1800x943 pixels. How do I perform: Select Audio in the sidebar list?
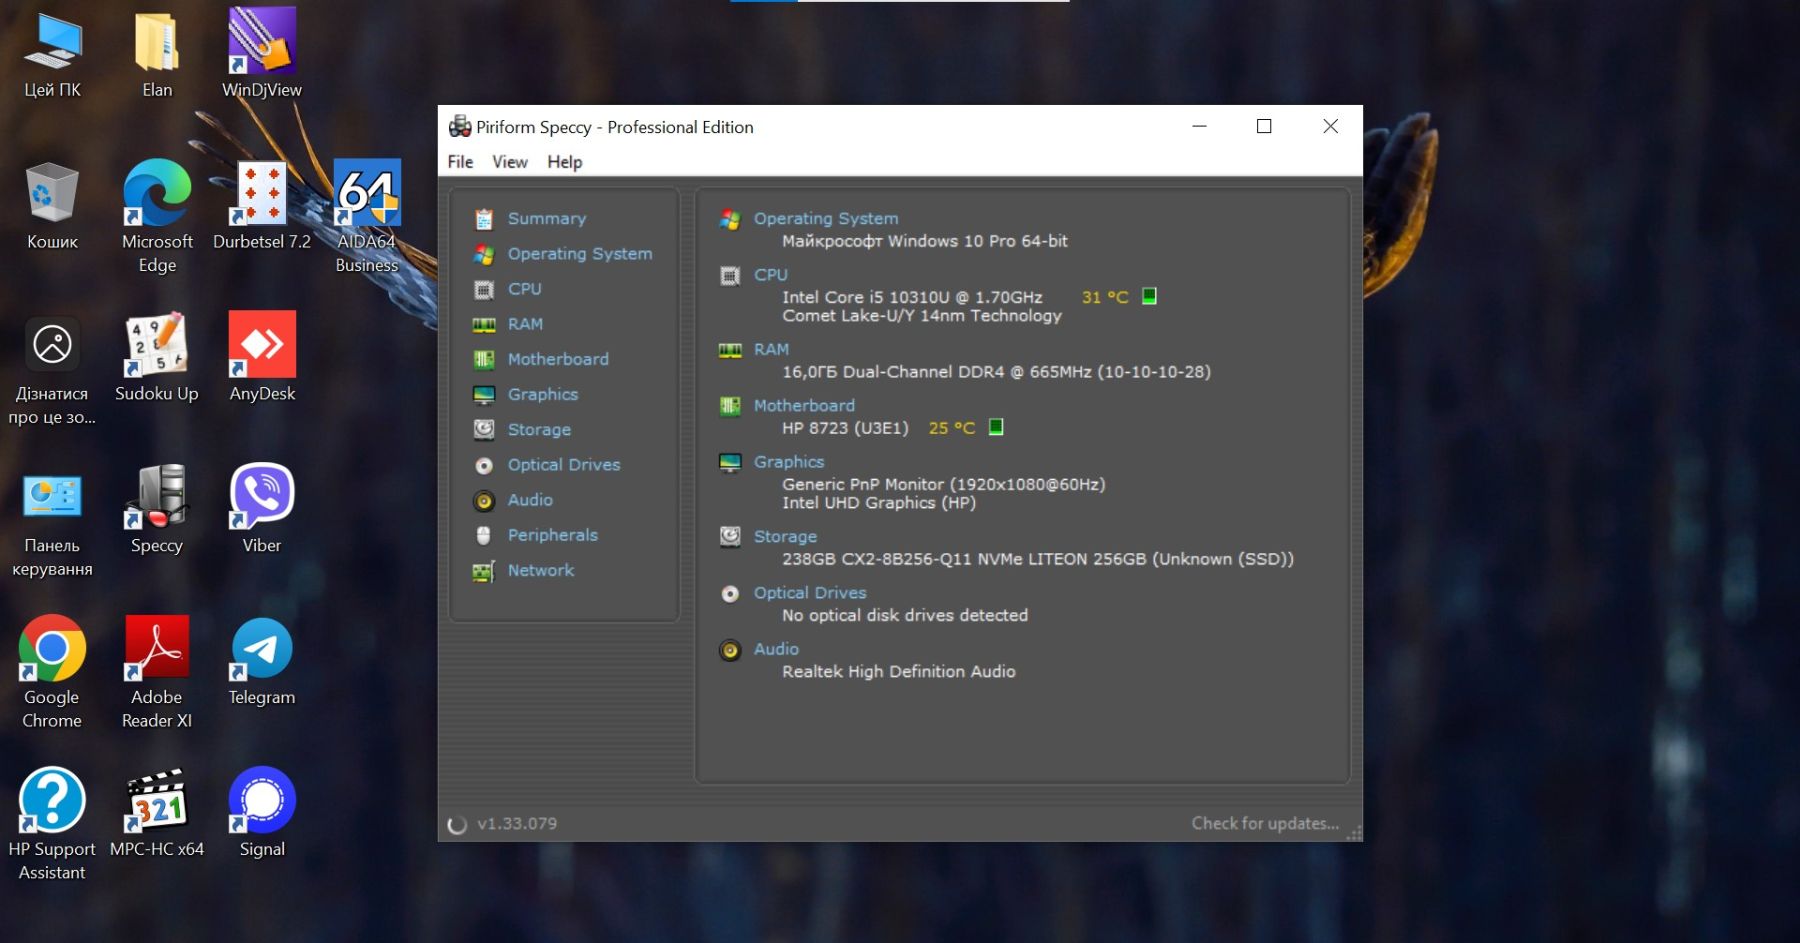tap(530, 500)
